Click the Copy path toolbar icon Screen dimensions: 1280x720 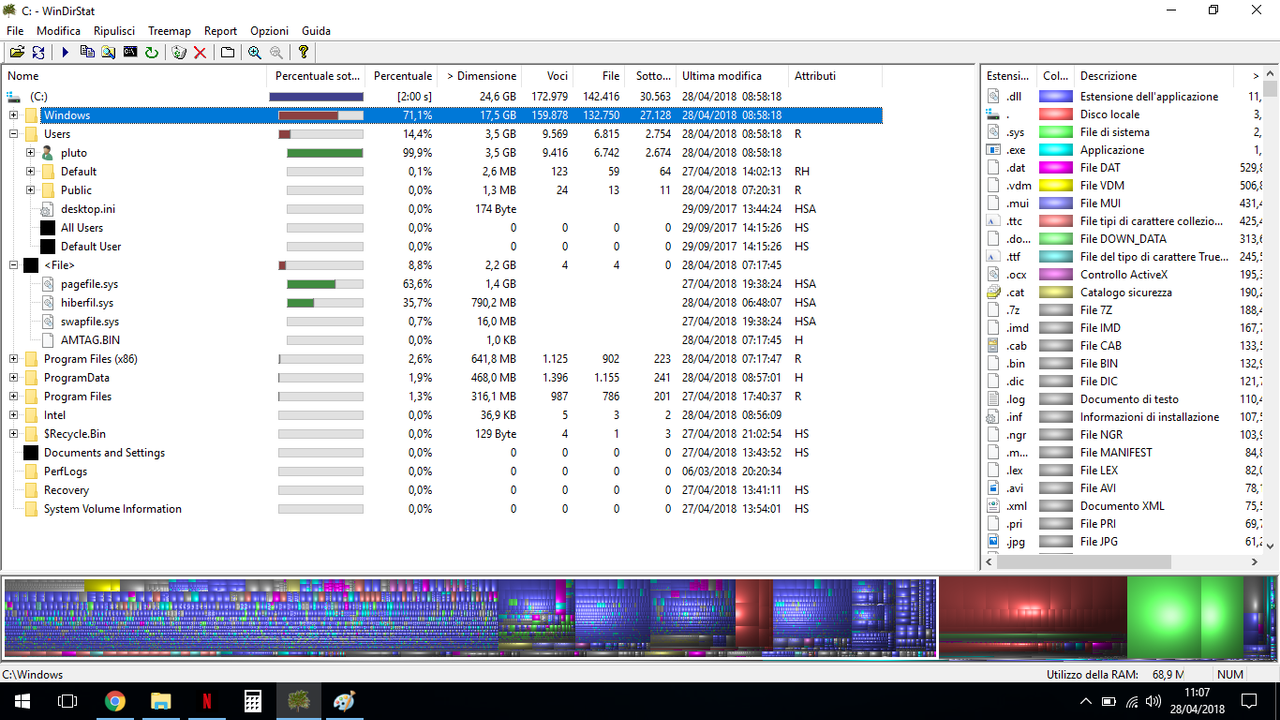87,52
